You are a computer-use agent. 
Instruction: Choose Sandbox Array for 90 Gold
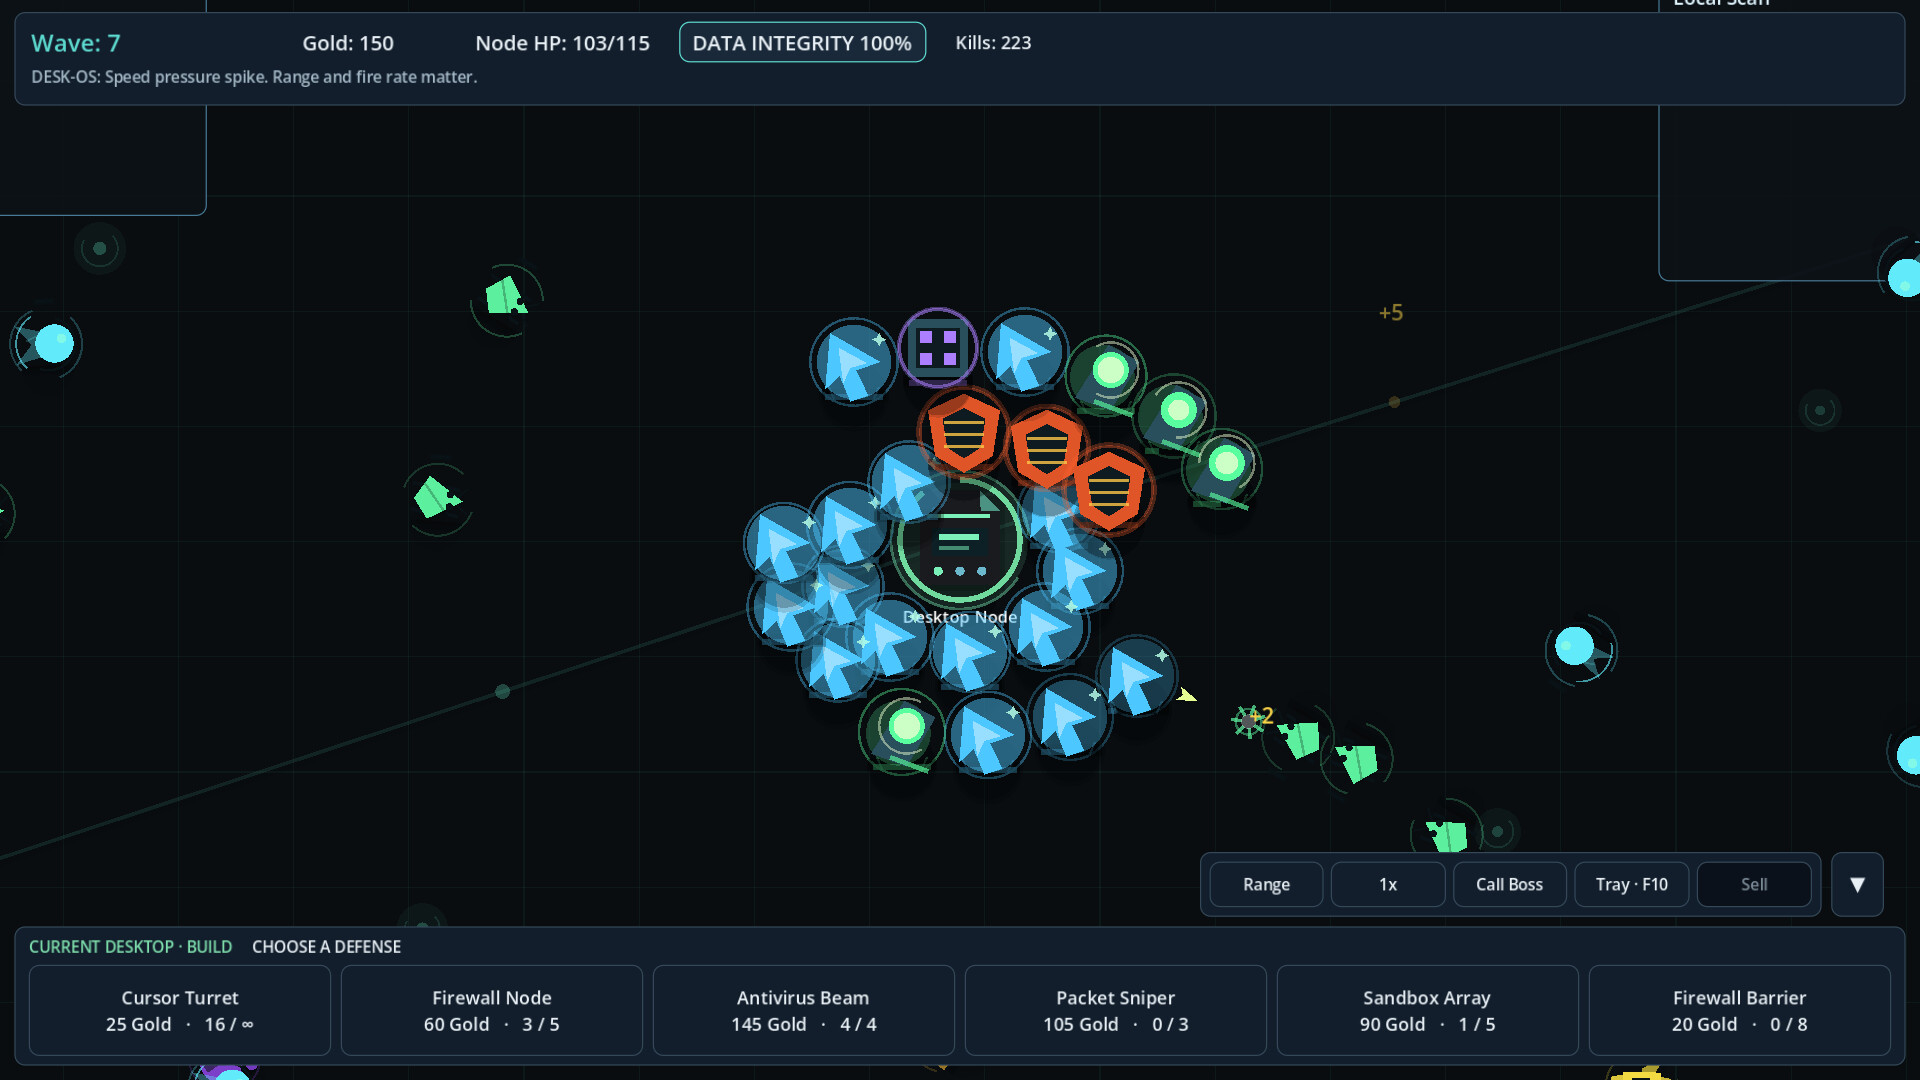pos(1428,1010)
